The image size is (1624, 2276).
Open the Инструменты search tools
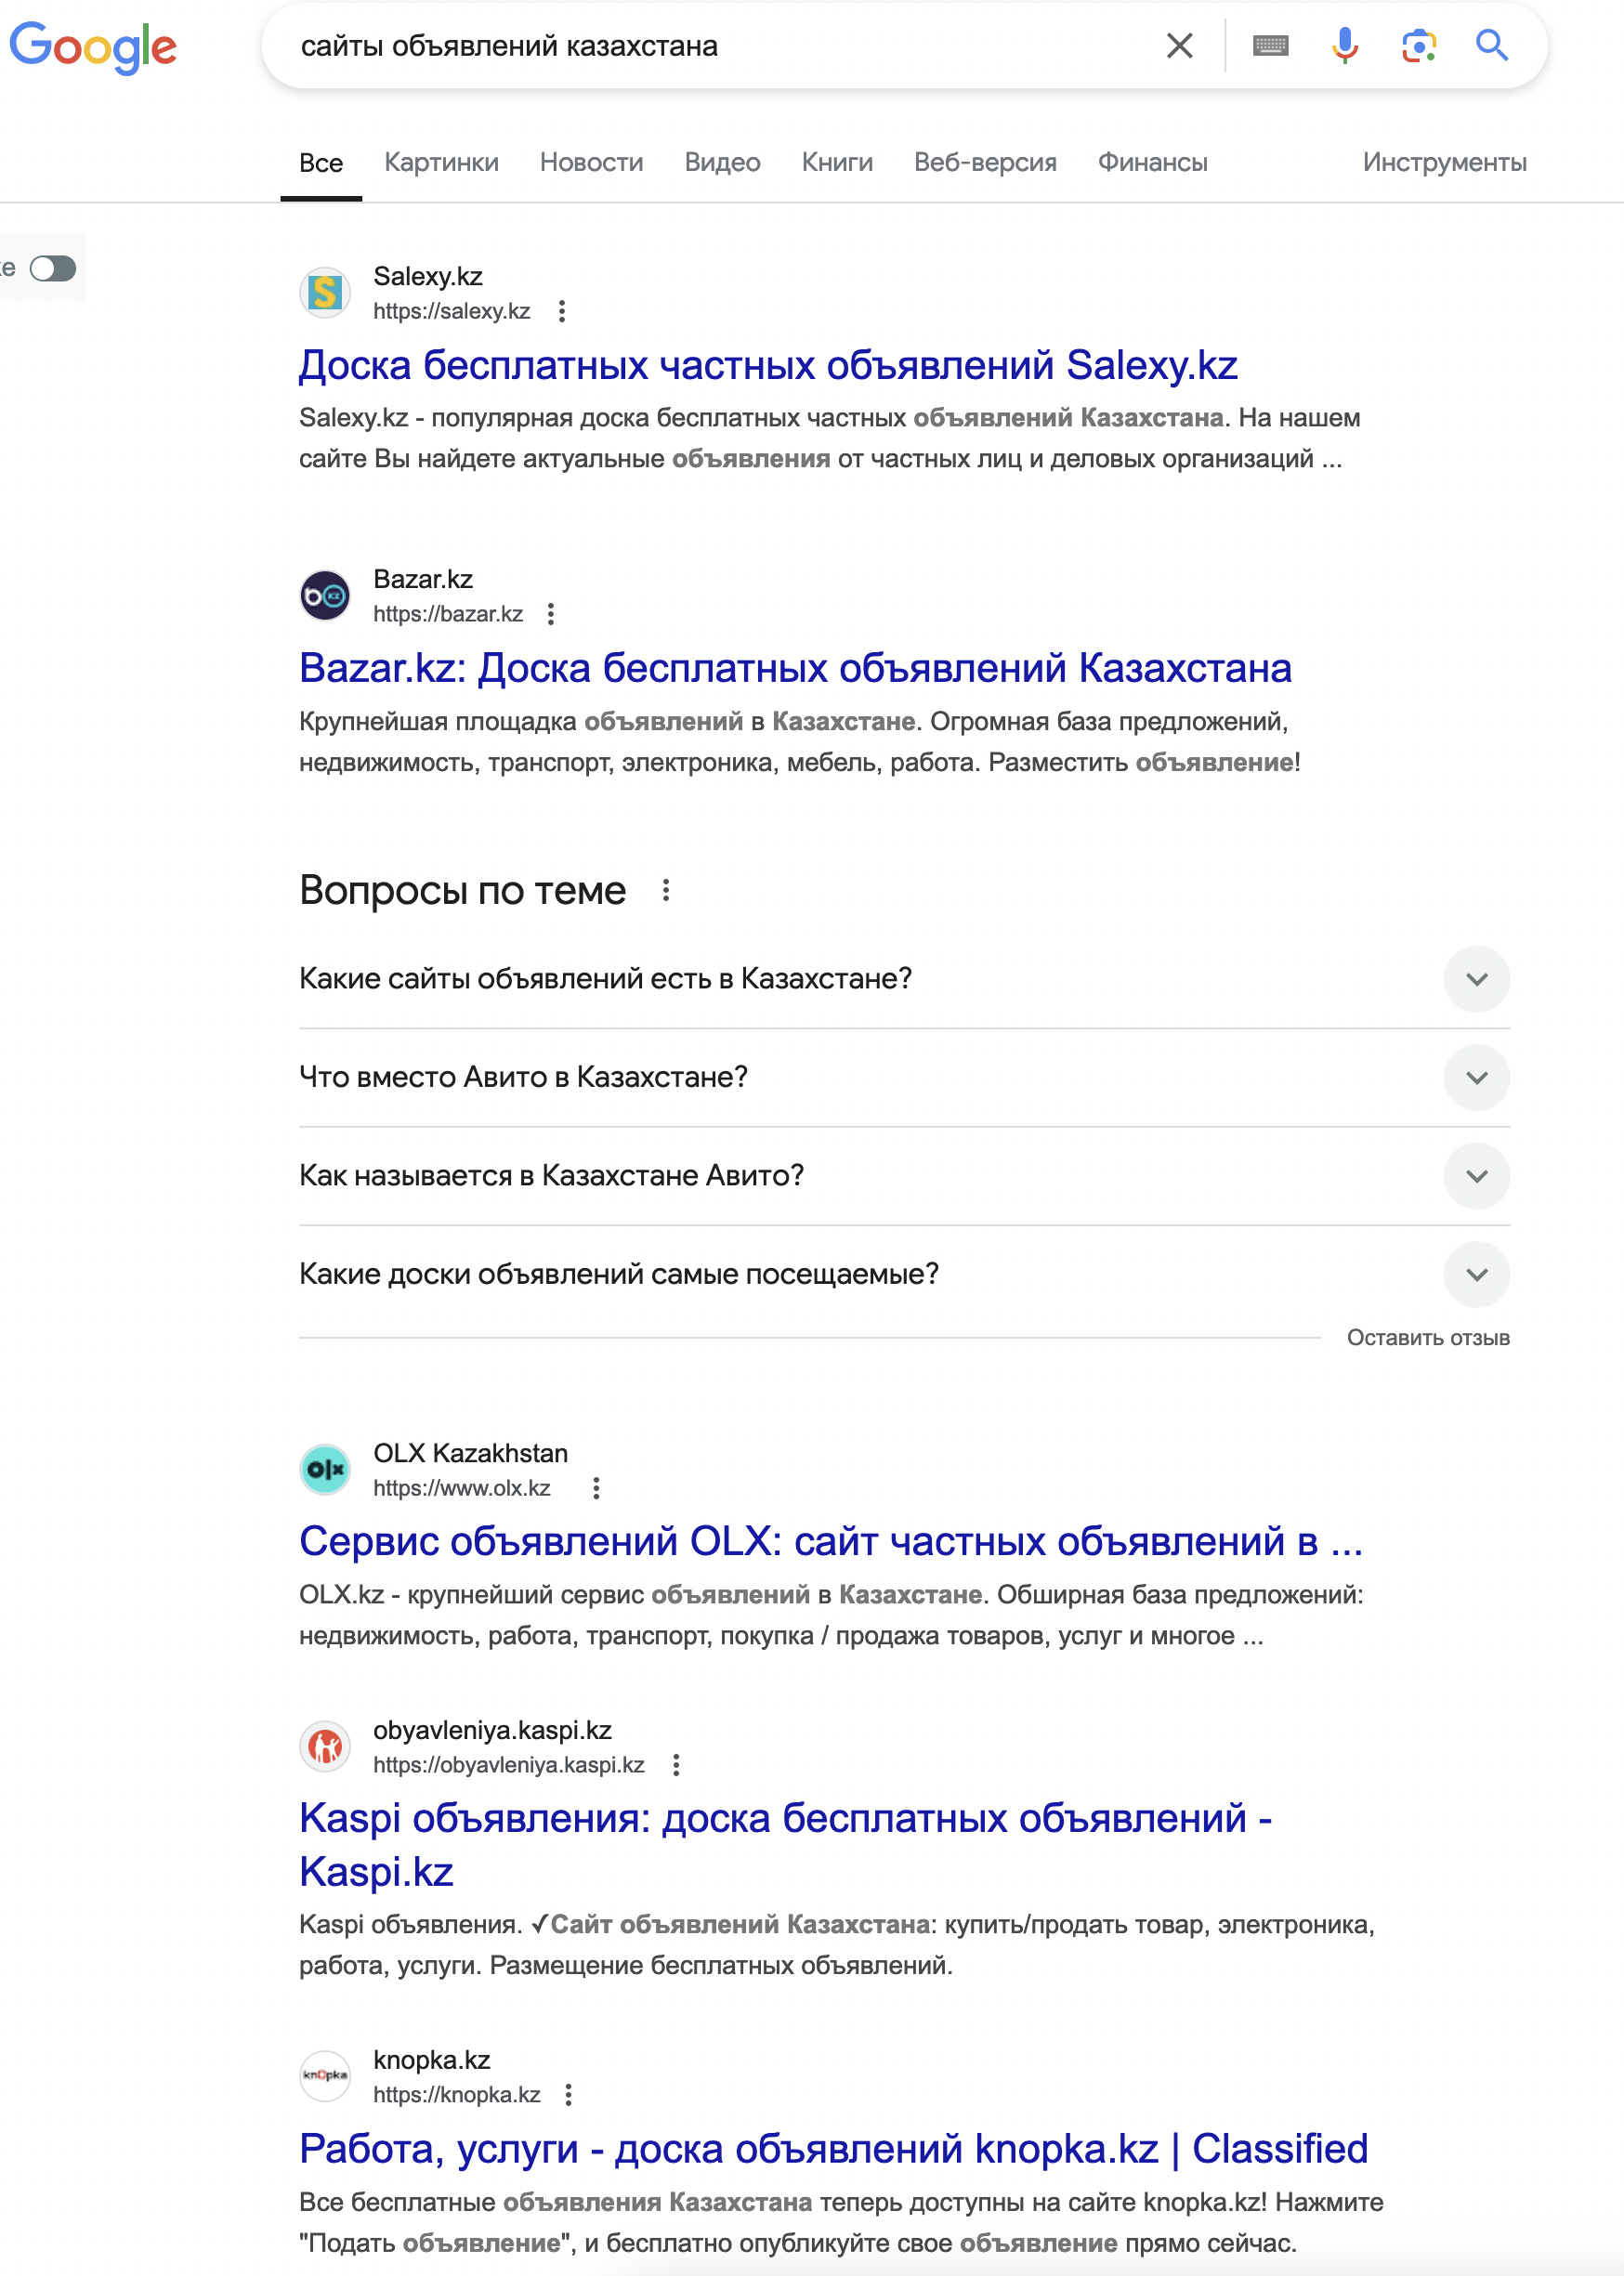tap(1443, 162)
